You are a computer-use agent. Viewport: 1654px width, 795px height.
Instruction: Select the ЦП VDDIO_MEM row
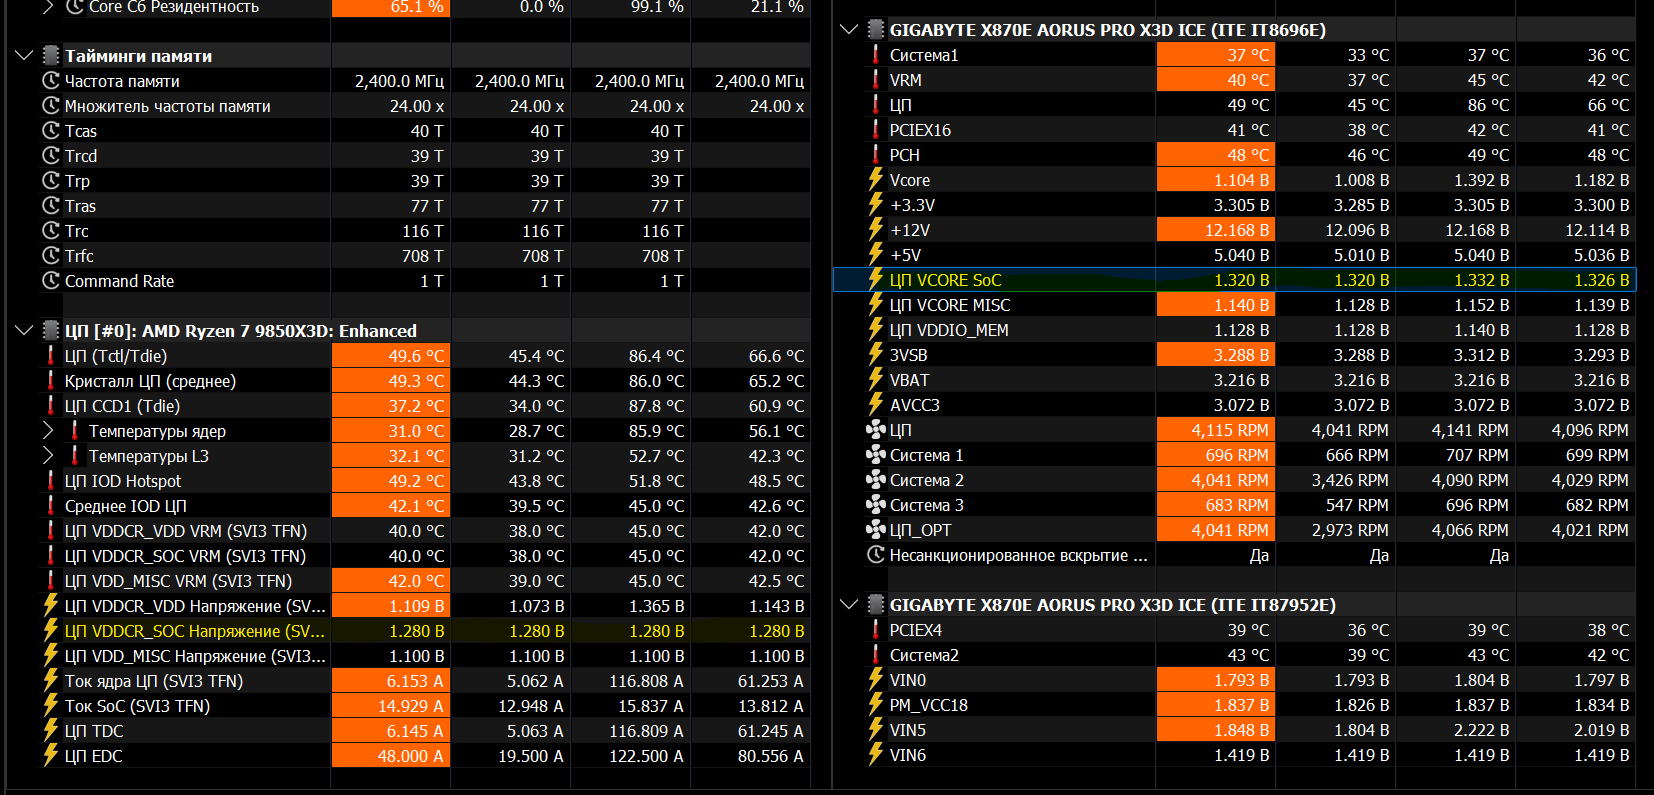[x=1249, y=330]
